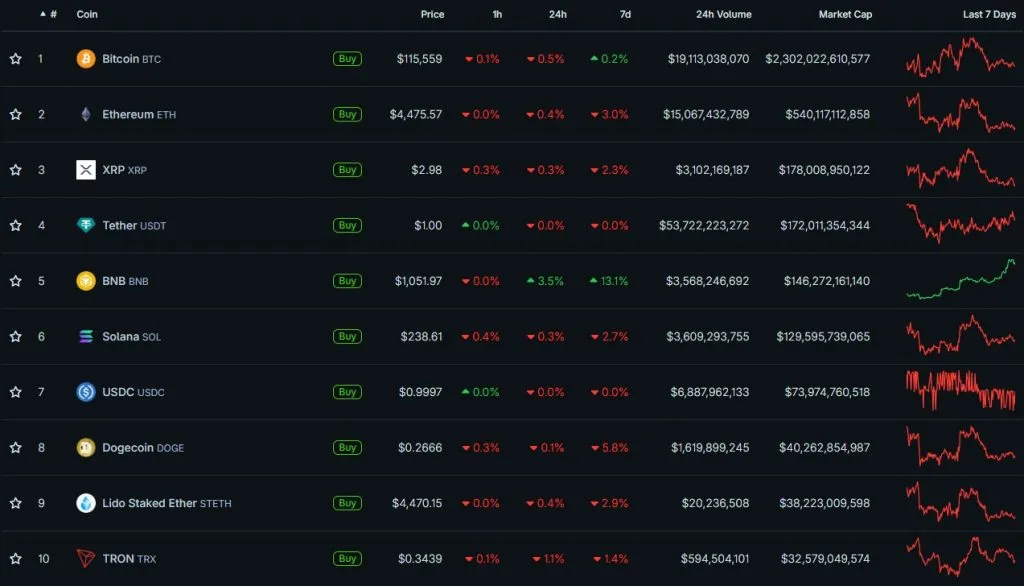Click the Dogecoin logo icon
1024x586 pixels.
pyautogui.click(x=86, y=447)
